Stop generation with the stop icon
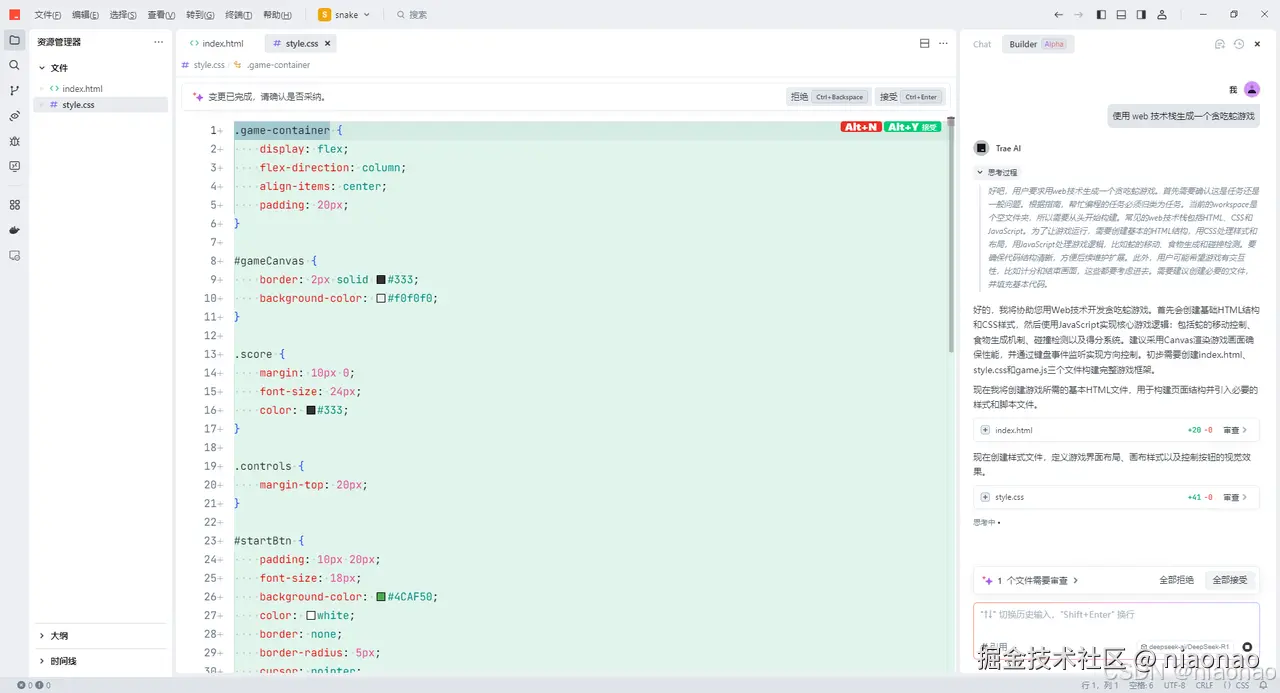1280x693 pixels. point(1247,647)
